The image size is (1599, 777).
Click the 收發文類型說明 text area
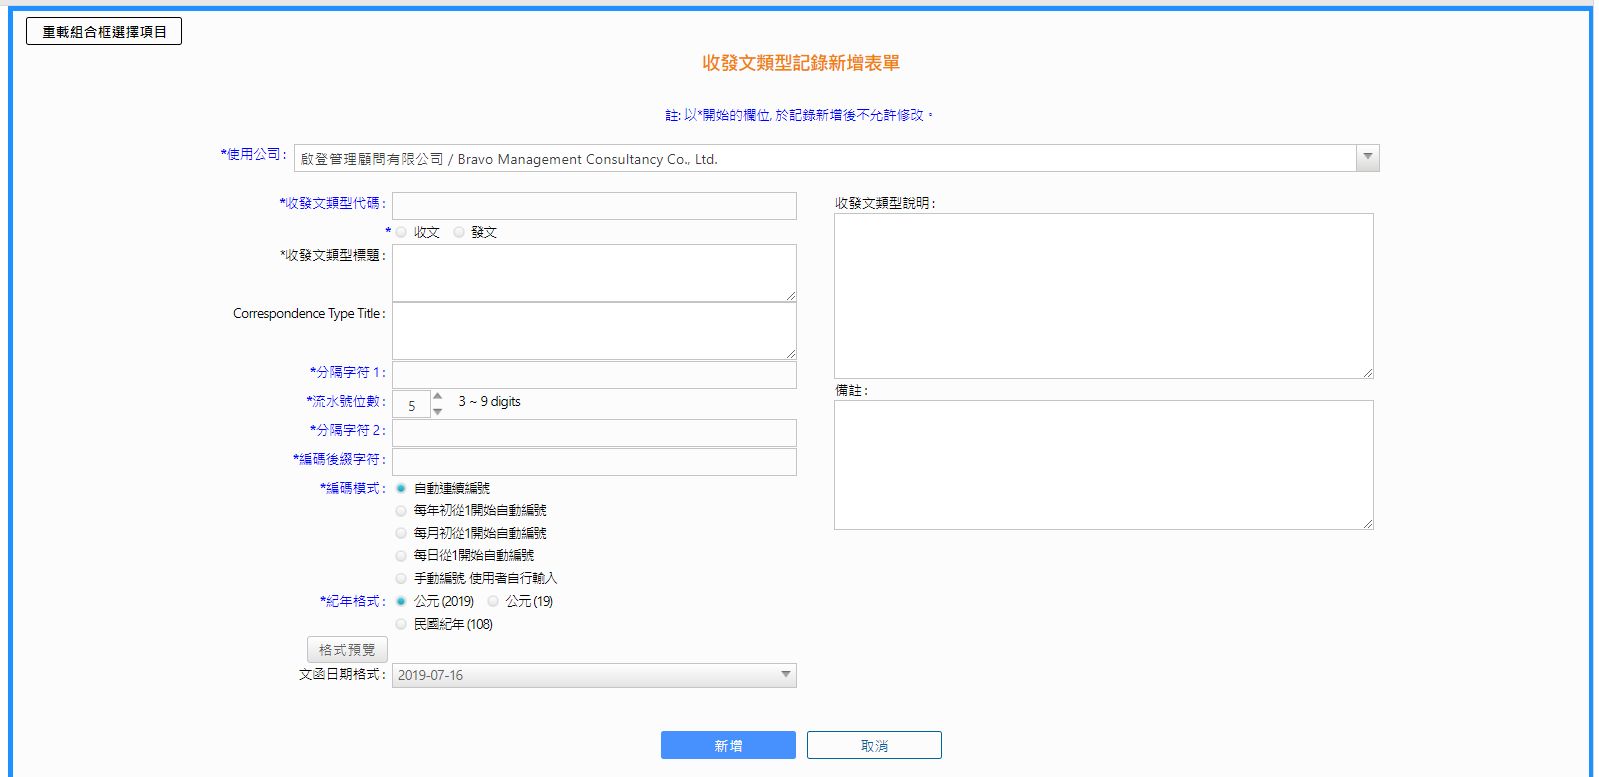point(1103,296)
